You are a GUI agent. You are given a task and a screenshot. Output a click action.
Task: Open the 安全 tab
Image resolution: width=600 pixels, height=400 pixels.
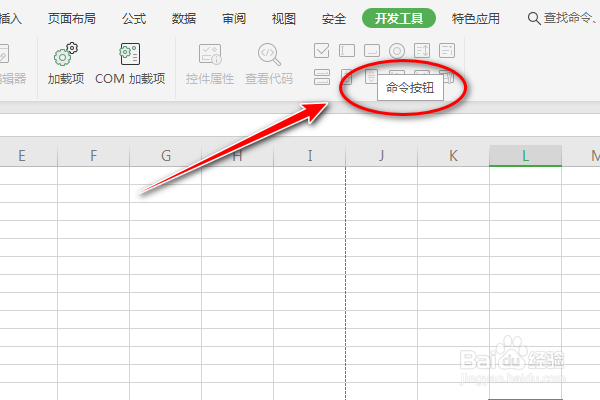(x=334, y=18)
